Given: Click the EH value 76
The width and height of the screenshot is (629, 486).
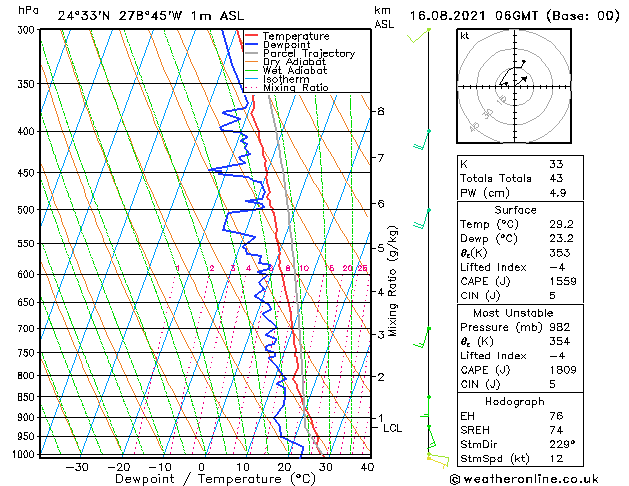Looking at the screenshot, I should 556,416.
